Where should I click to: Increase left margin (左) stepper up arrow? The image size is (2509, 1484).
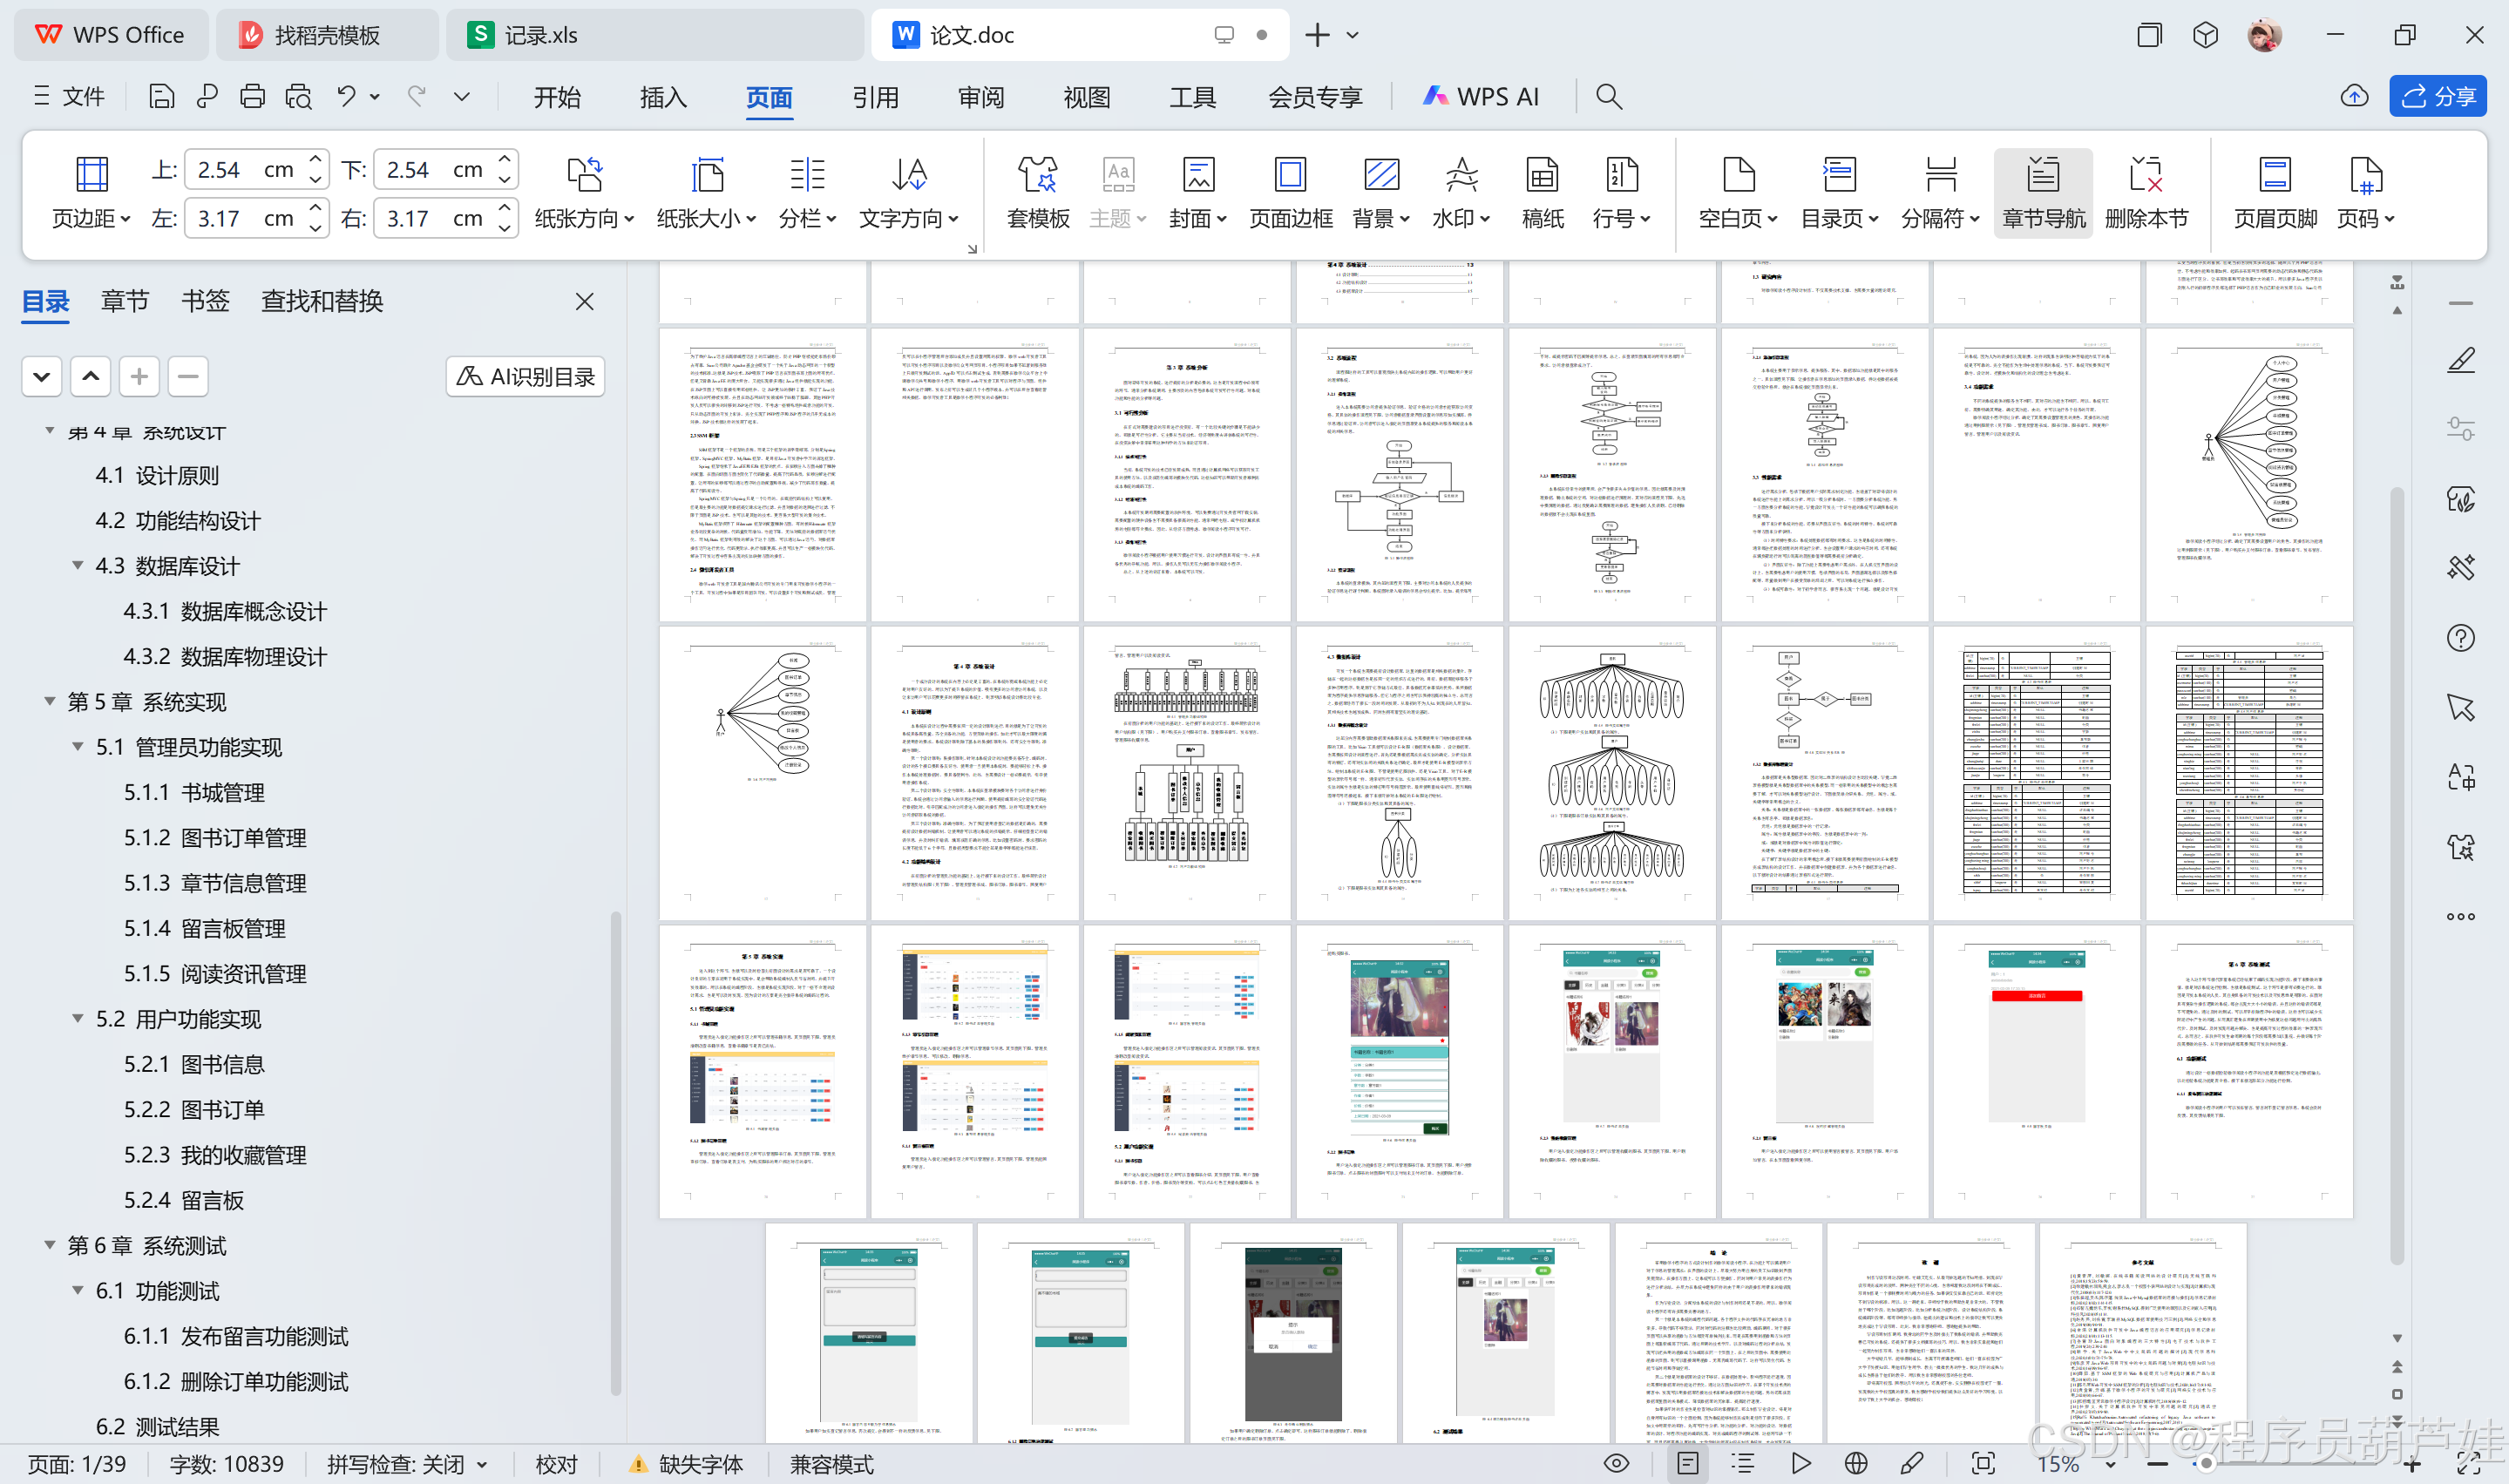(x=315, y=208)
